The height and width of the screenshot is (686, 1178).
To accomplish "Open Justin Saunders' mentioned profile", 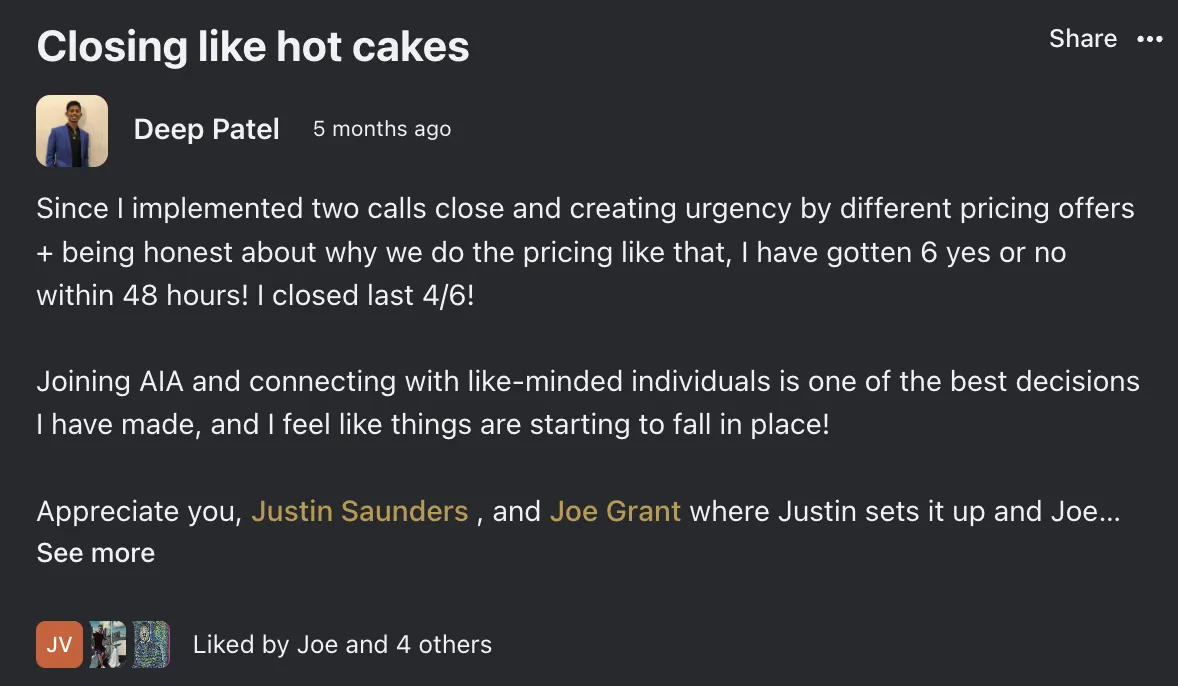I will [360, 511].
